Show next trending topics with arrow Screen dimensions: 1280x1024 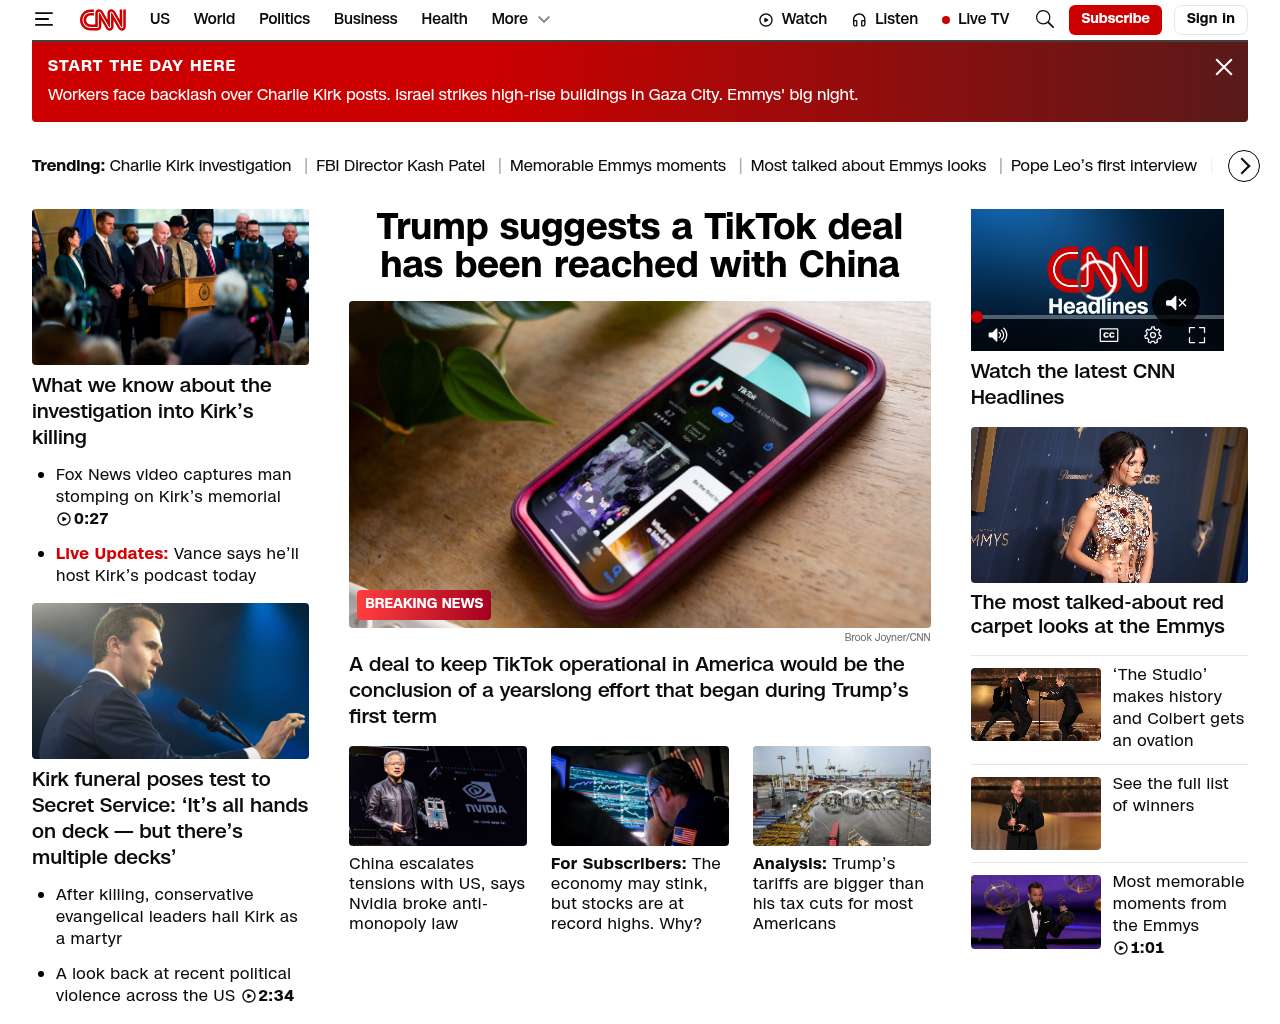coord(1244,166)
